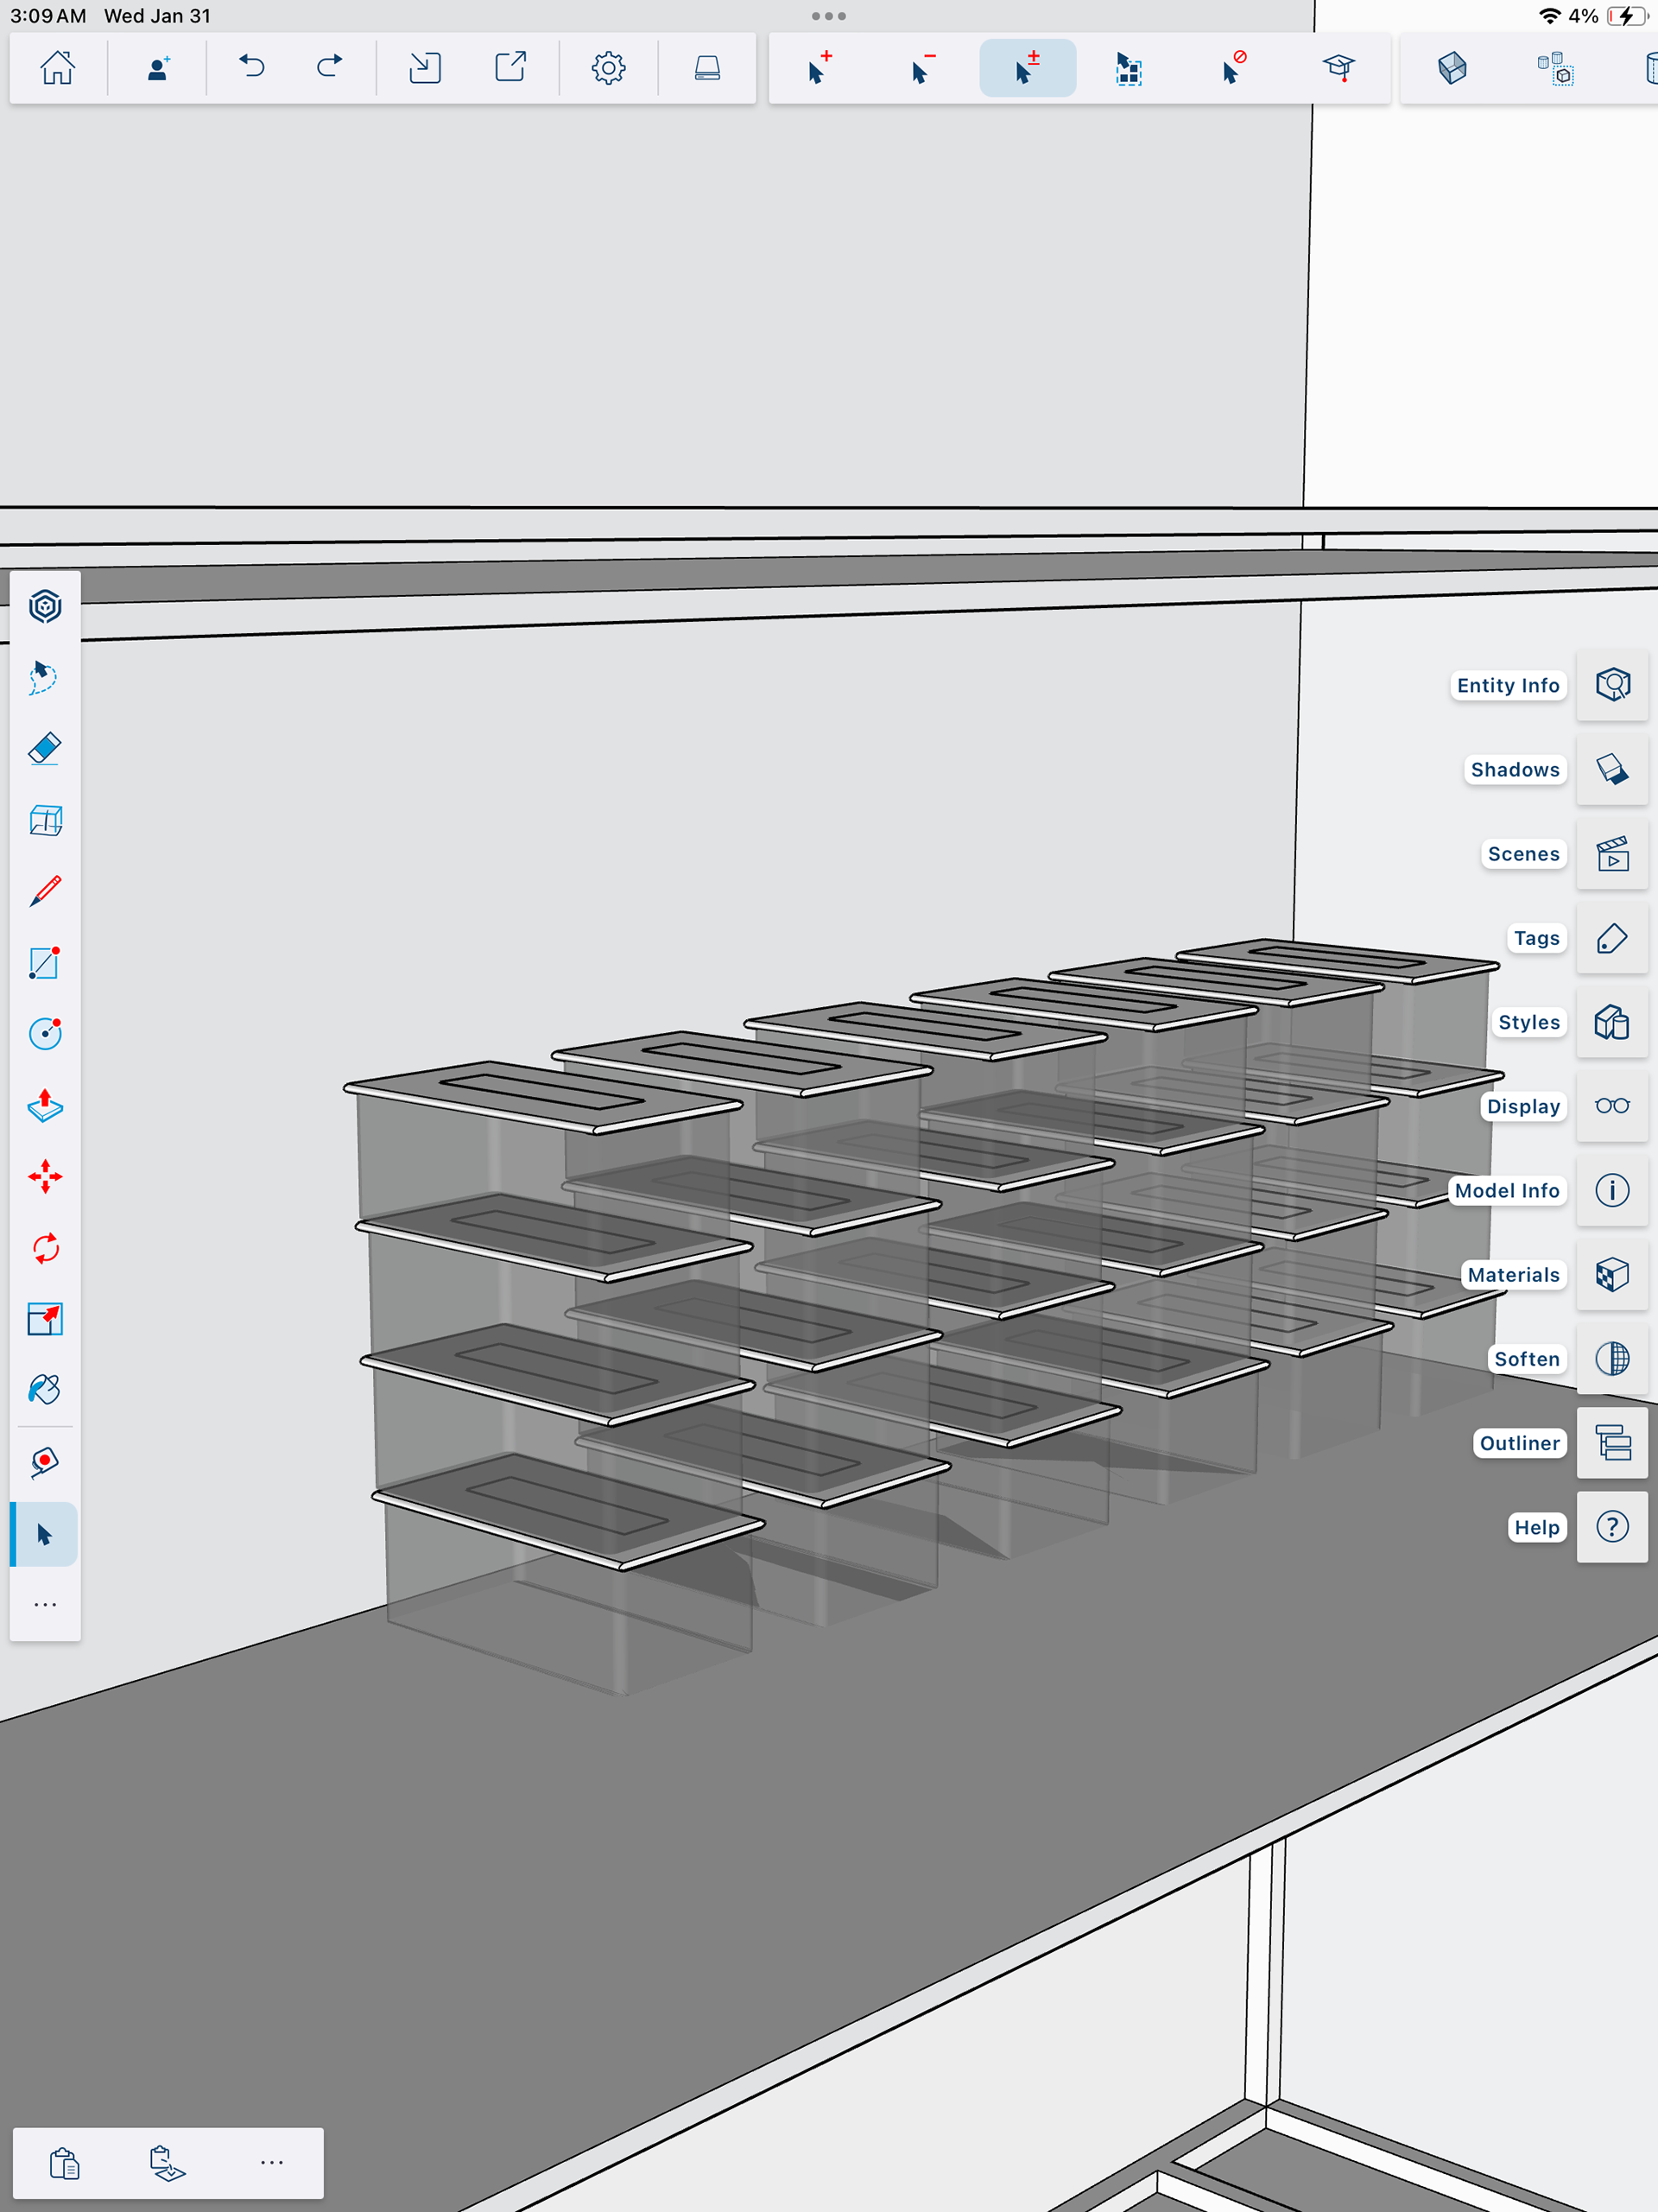
Task: Open the Entity Info panel
Action: click(x=1611, y=685)
